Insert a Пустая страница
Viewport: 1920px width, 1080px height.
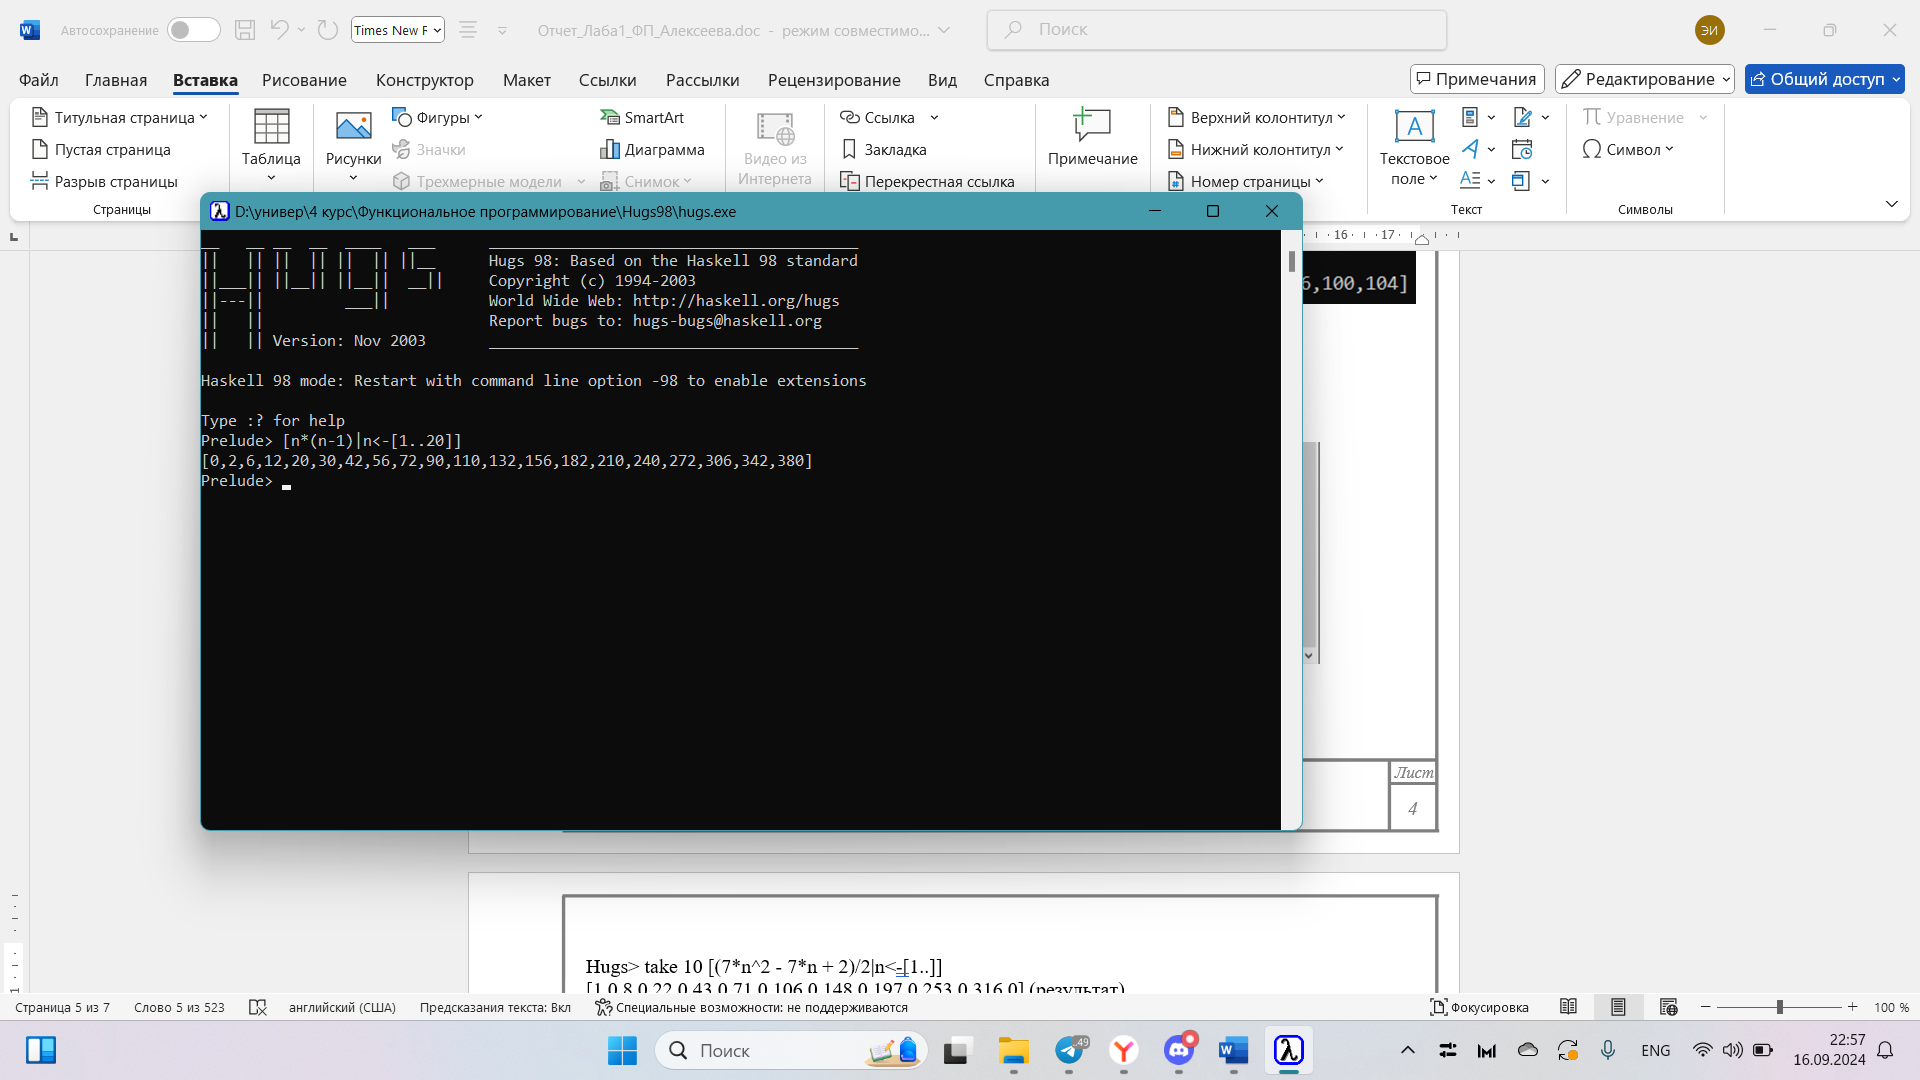(101, 149)
